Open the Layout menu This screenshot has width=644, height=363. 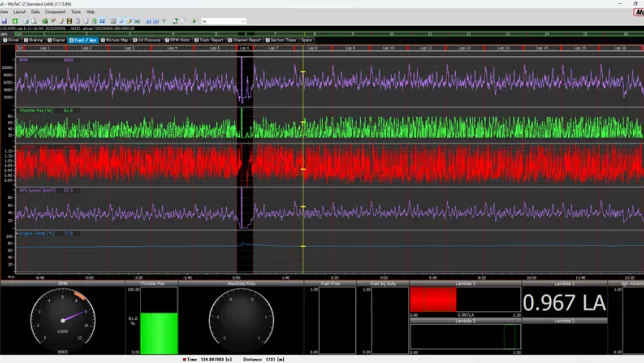pos(19,12)
